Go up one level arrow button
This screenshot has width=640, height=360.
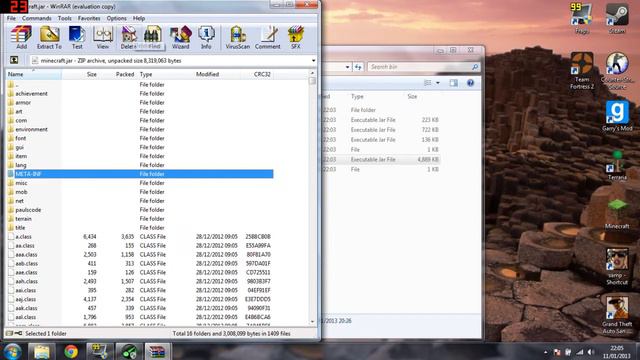coord(14,60)
